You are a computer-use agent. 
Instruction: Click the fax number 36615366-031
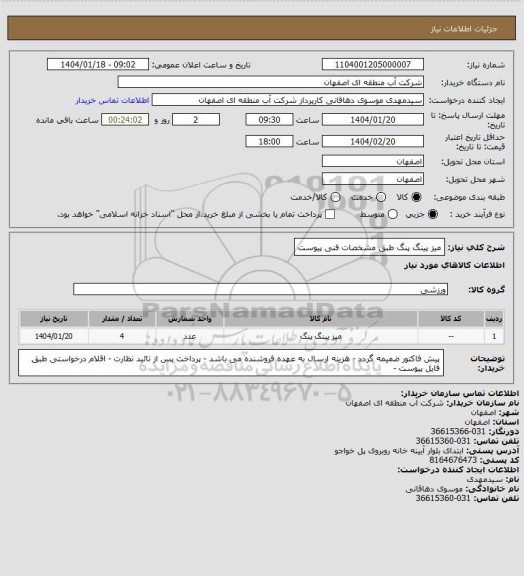(x=458, y=431)
